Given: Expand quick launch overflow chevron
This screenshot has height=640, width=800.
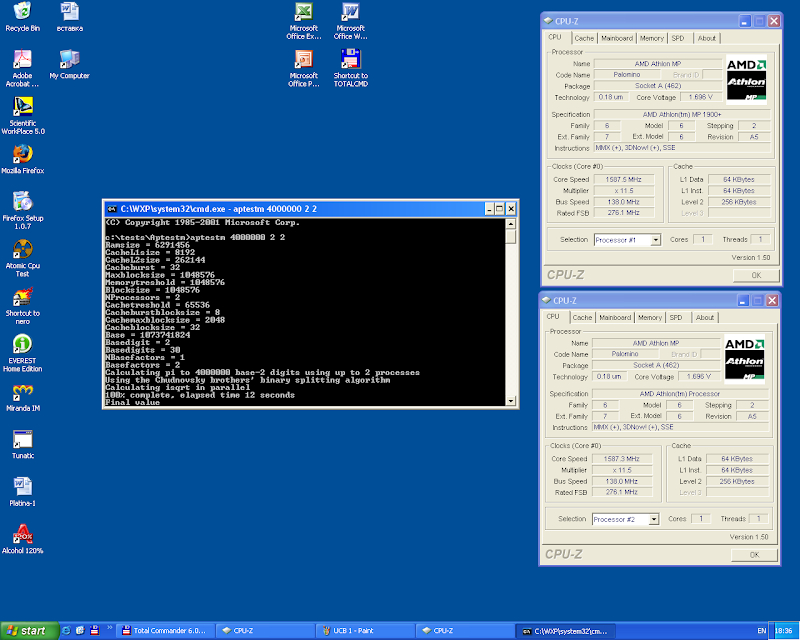Looking at the screenshot, I should [x=109, y=628].
